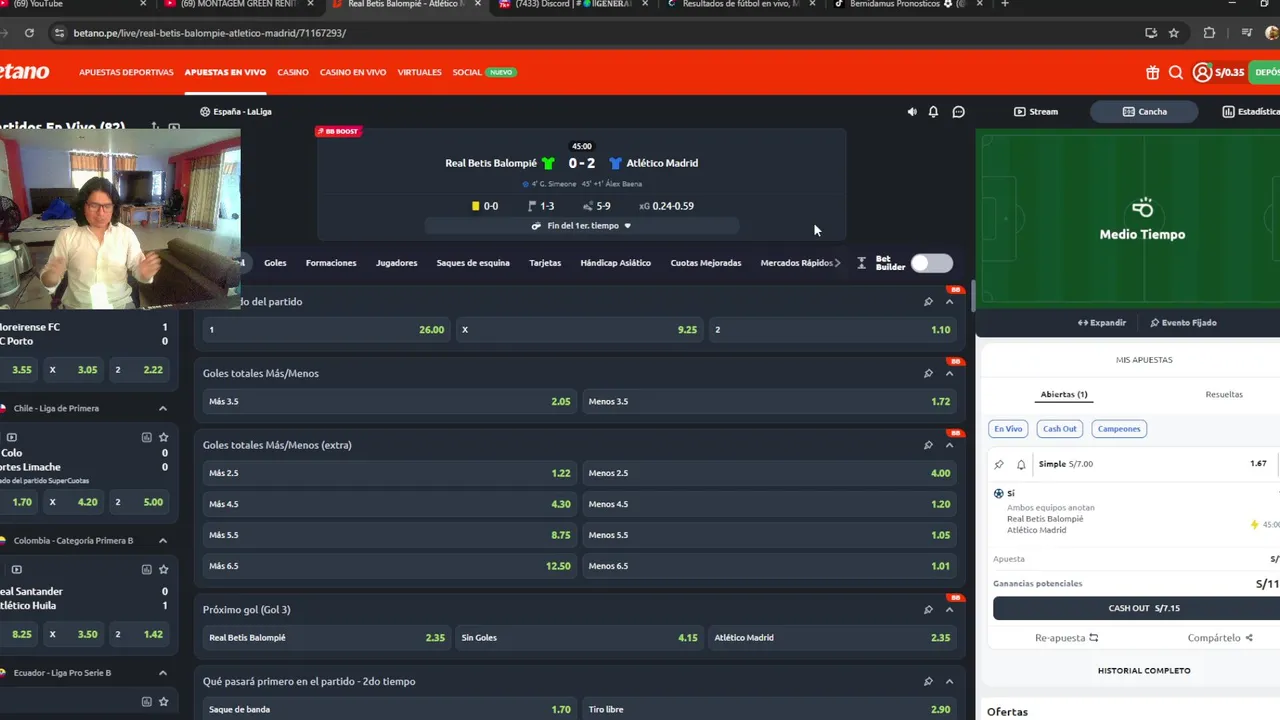Image resolution: width=1280 pixels, height=720 pixels.
Task: Toggle the Bet Builder switch
Action: 931,263
